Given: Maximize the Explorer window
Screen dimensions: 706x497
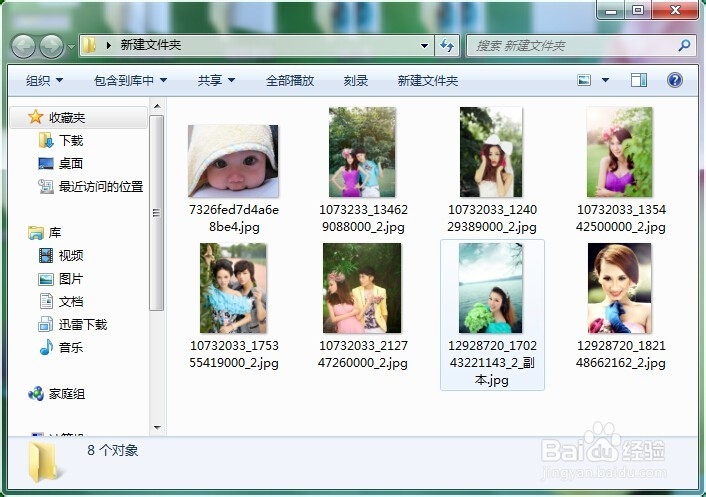Looking at the screenshot, I should (638, 10).
